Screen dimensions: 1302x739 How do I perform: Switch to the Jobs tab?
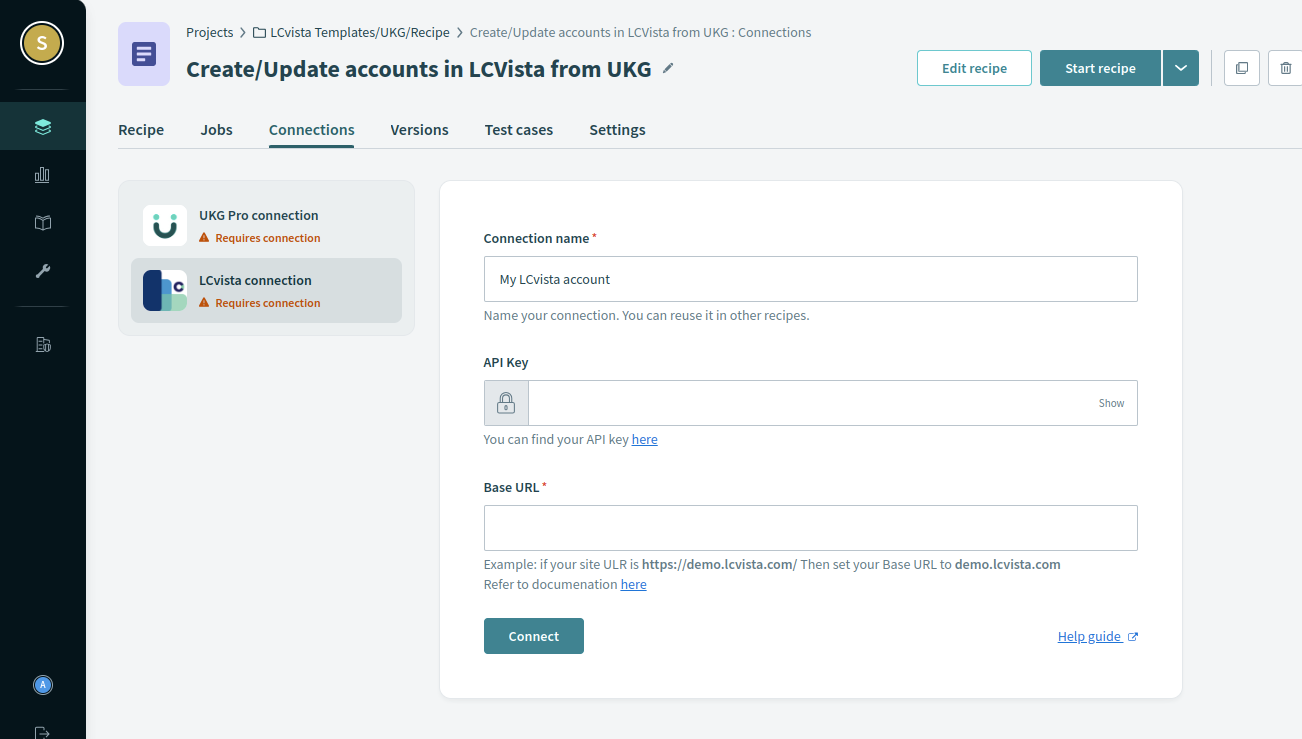pyautogui.click(x=216, y=130)
